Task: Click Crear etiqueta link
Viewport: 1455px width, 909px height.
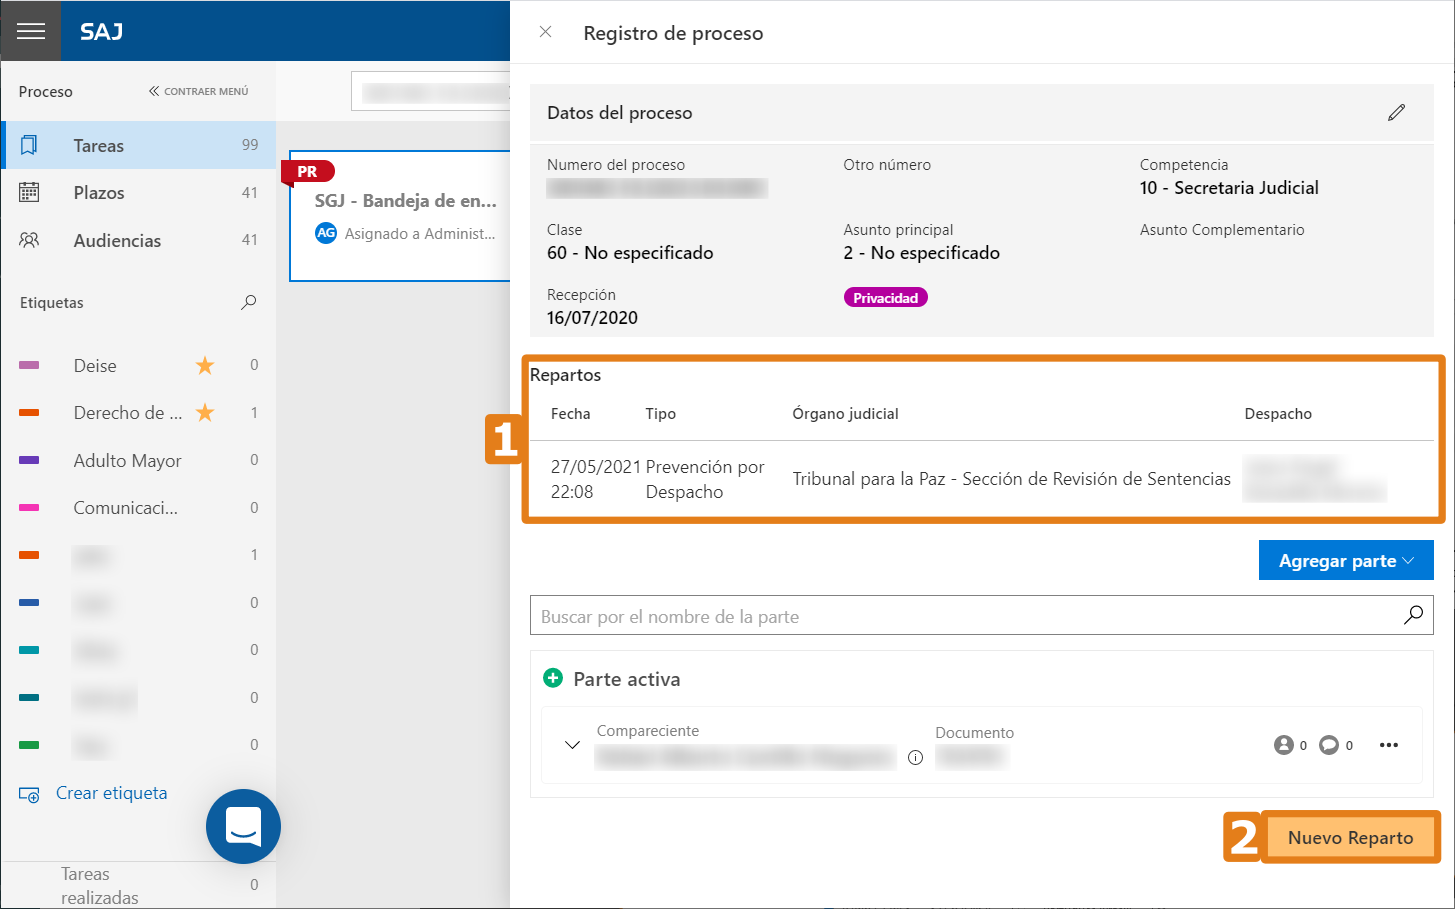Action: point(111,793)
